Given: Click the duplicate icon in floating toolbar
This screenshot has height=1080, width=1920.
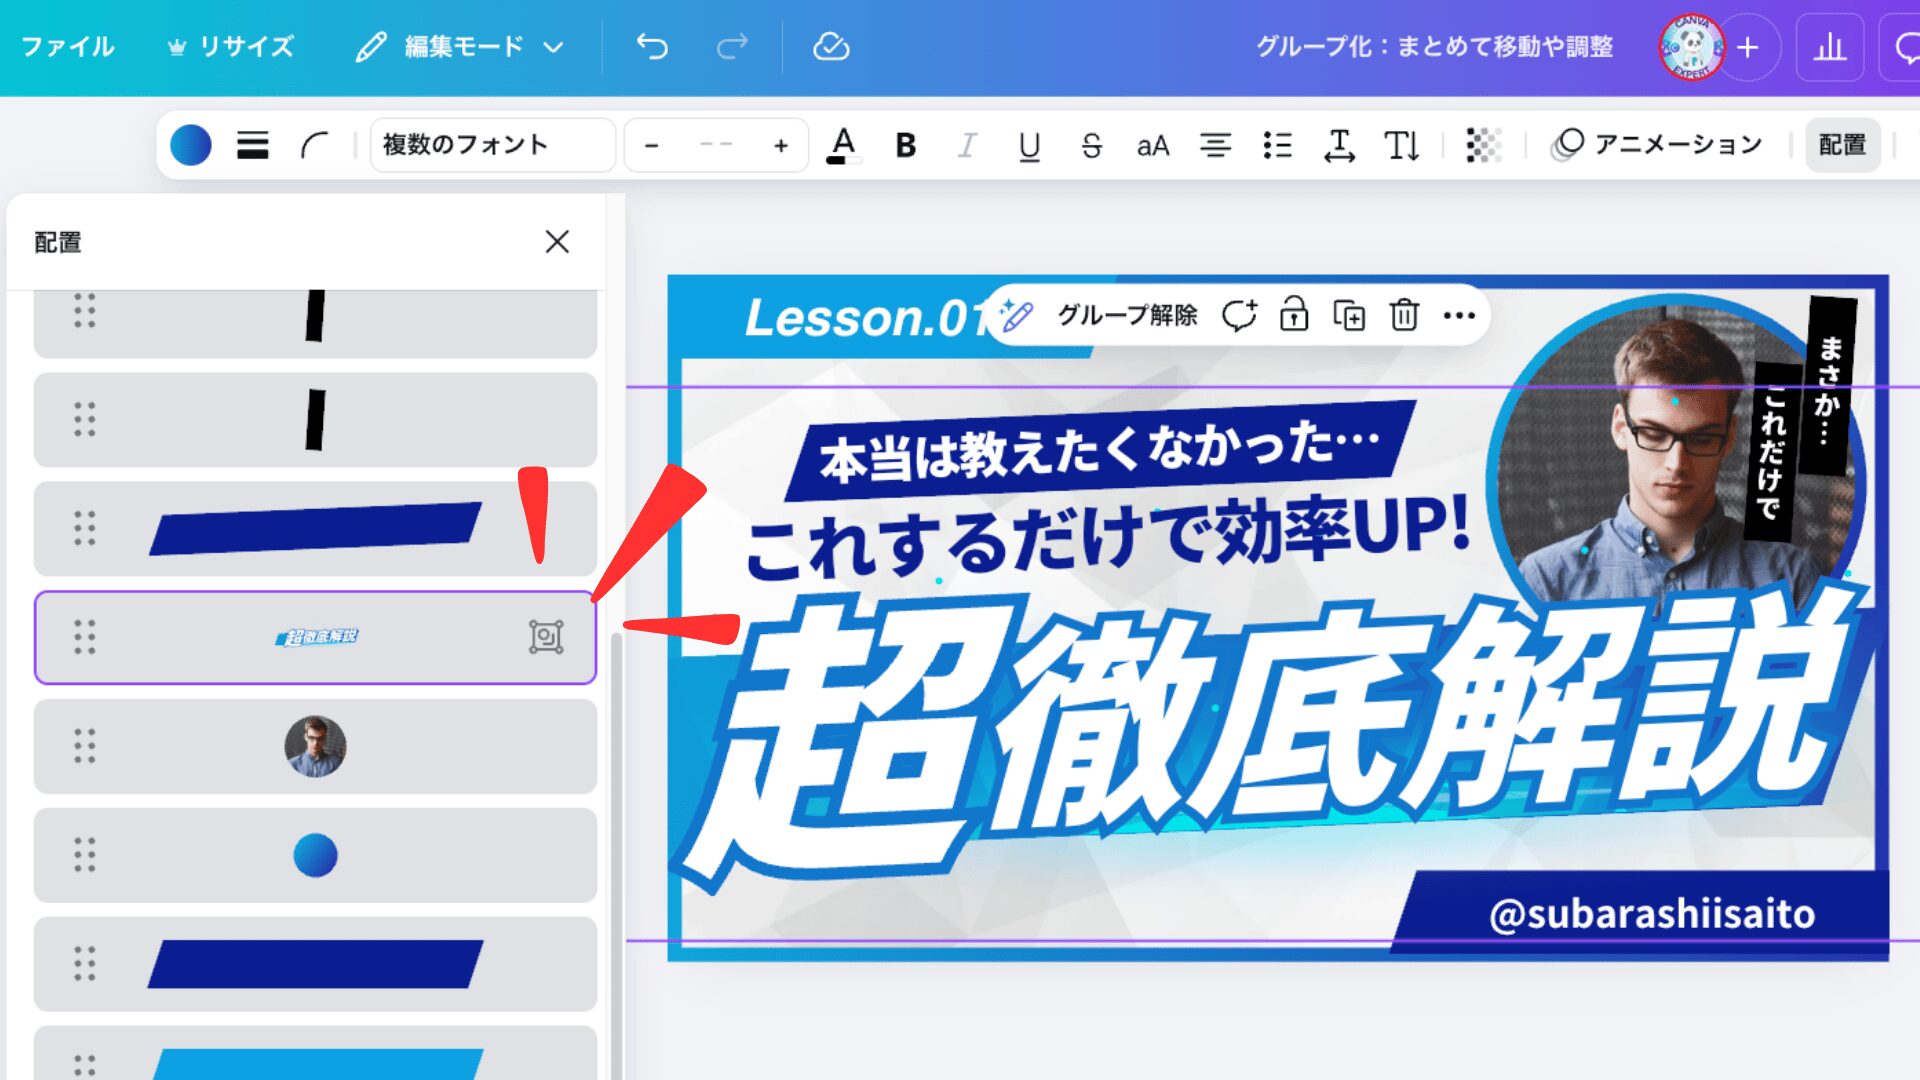Looking at the screenshot, I should (x=1349, y=316).
